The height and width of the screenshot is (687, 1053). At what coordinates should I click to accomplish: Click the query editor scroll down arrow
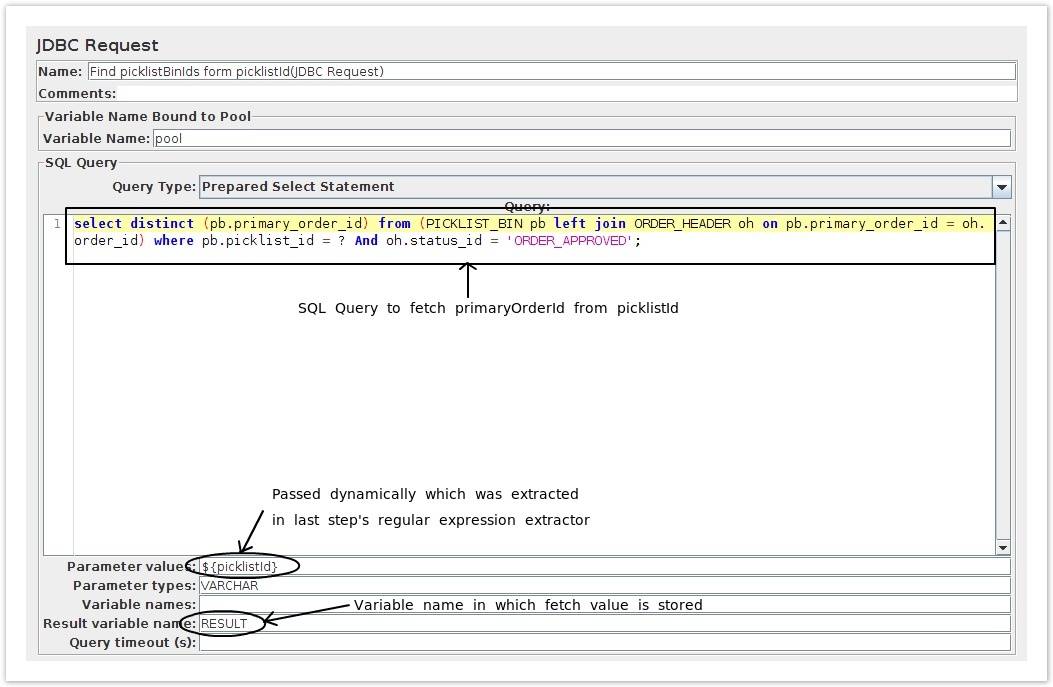1003,548
